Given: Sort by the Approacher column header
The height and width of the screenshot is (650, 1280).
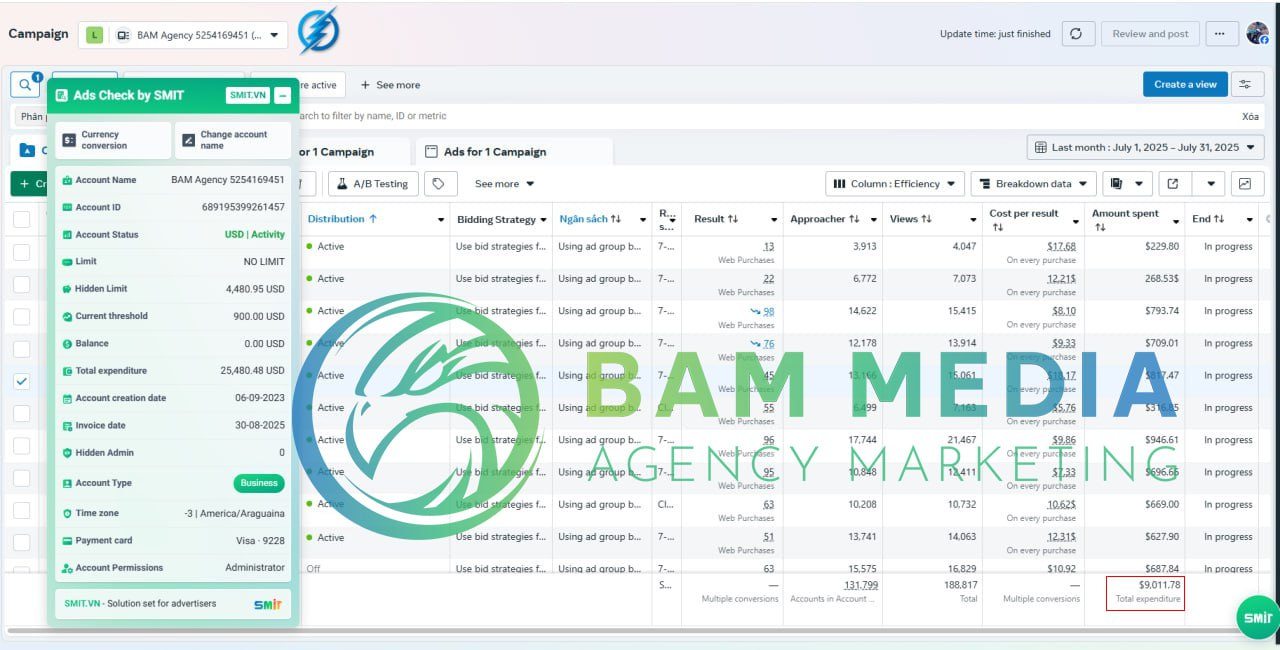Looking at the screenshot, I should click(825, 219).
